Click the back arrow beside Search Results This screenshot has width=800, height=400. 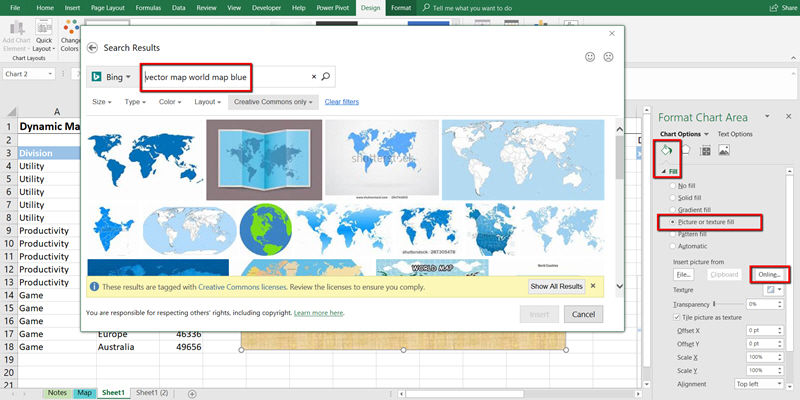(x=93, y=48)
